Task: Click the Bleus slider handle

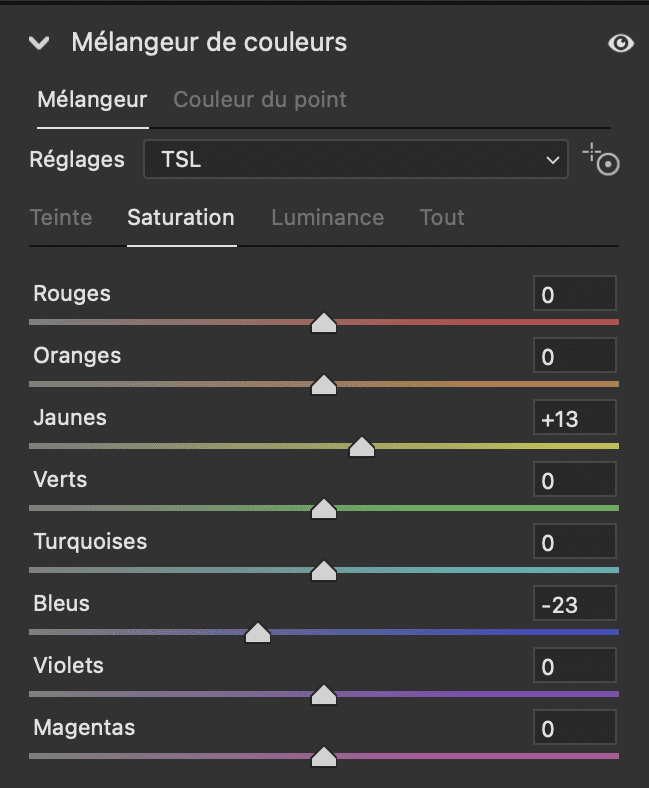Action: tap(258, 633)
